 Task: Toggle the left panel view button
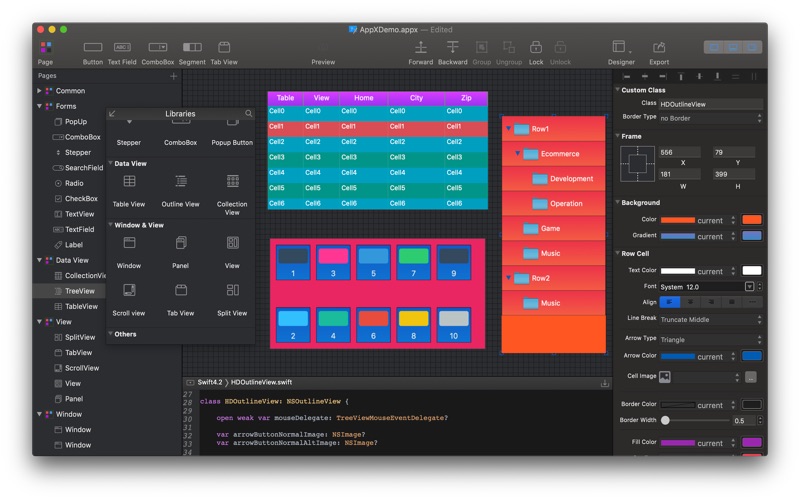pos(714,47)
